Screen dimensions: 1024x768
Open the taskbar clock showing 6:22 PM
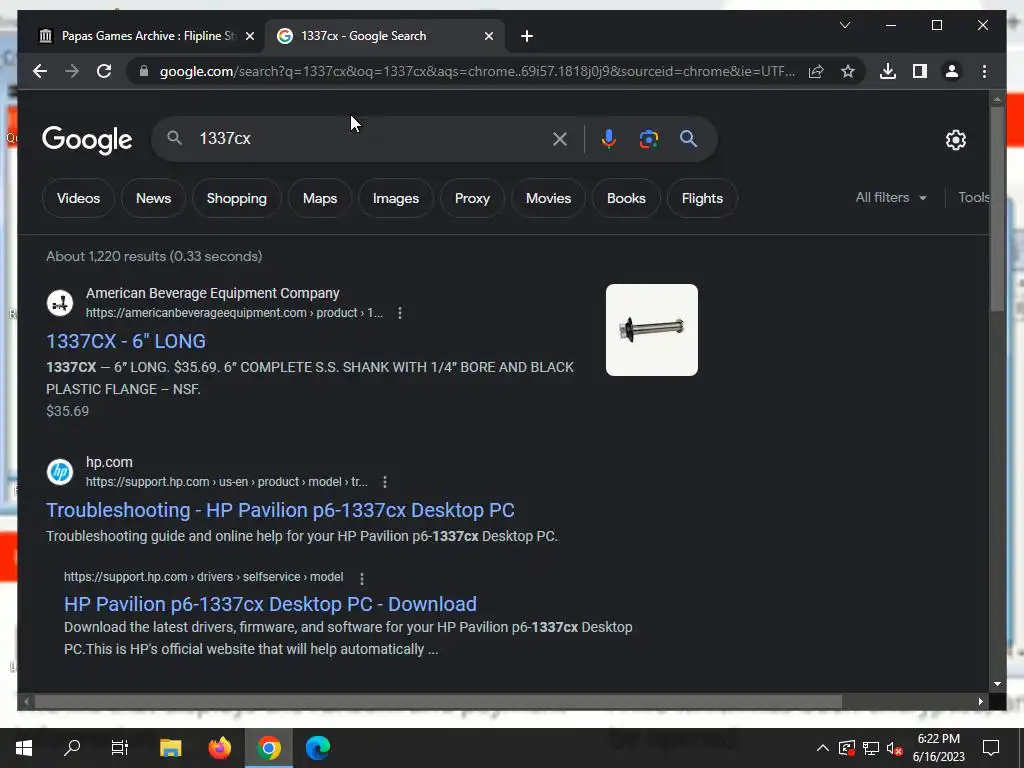938,748
